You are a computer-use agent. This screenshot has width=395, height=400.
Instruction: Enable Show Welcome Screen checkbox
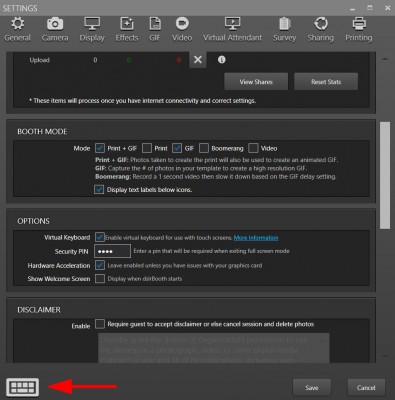(100, 279)
